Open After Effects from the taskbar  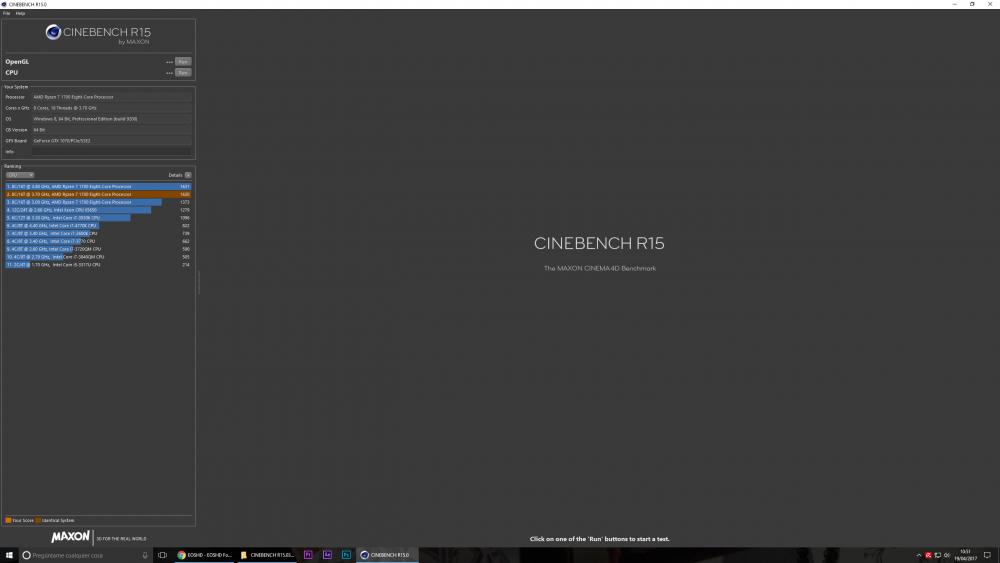(327, 555)
